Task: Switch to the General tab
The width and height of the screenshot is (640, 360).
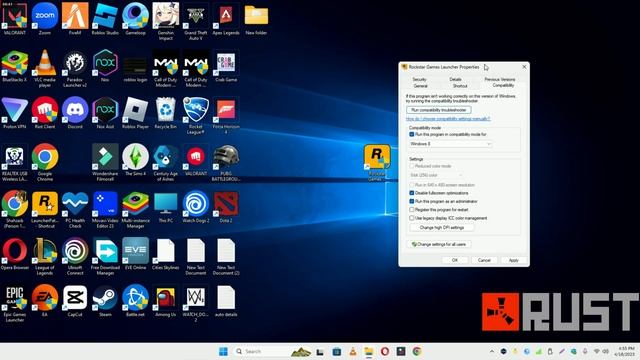Action: pyautogui.click(x=420, y=86)
